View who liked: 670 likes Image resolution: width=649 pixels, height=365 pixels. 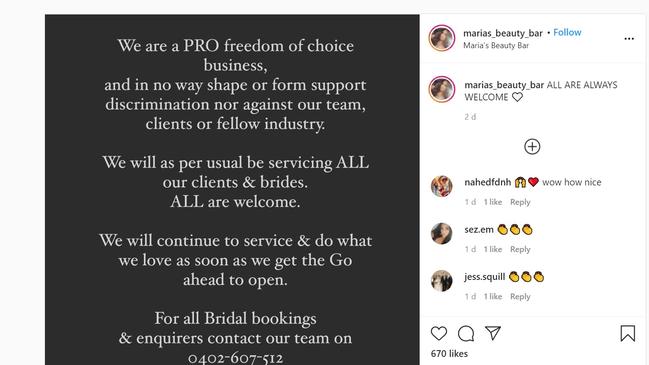449,353
